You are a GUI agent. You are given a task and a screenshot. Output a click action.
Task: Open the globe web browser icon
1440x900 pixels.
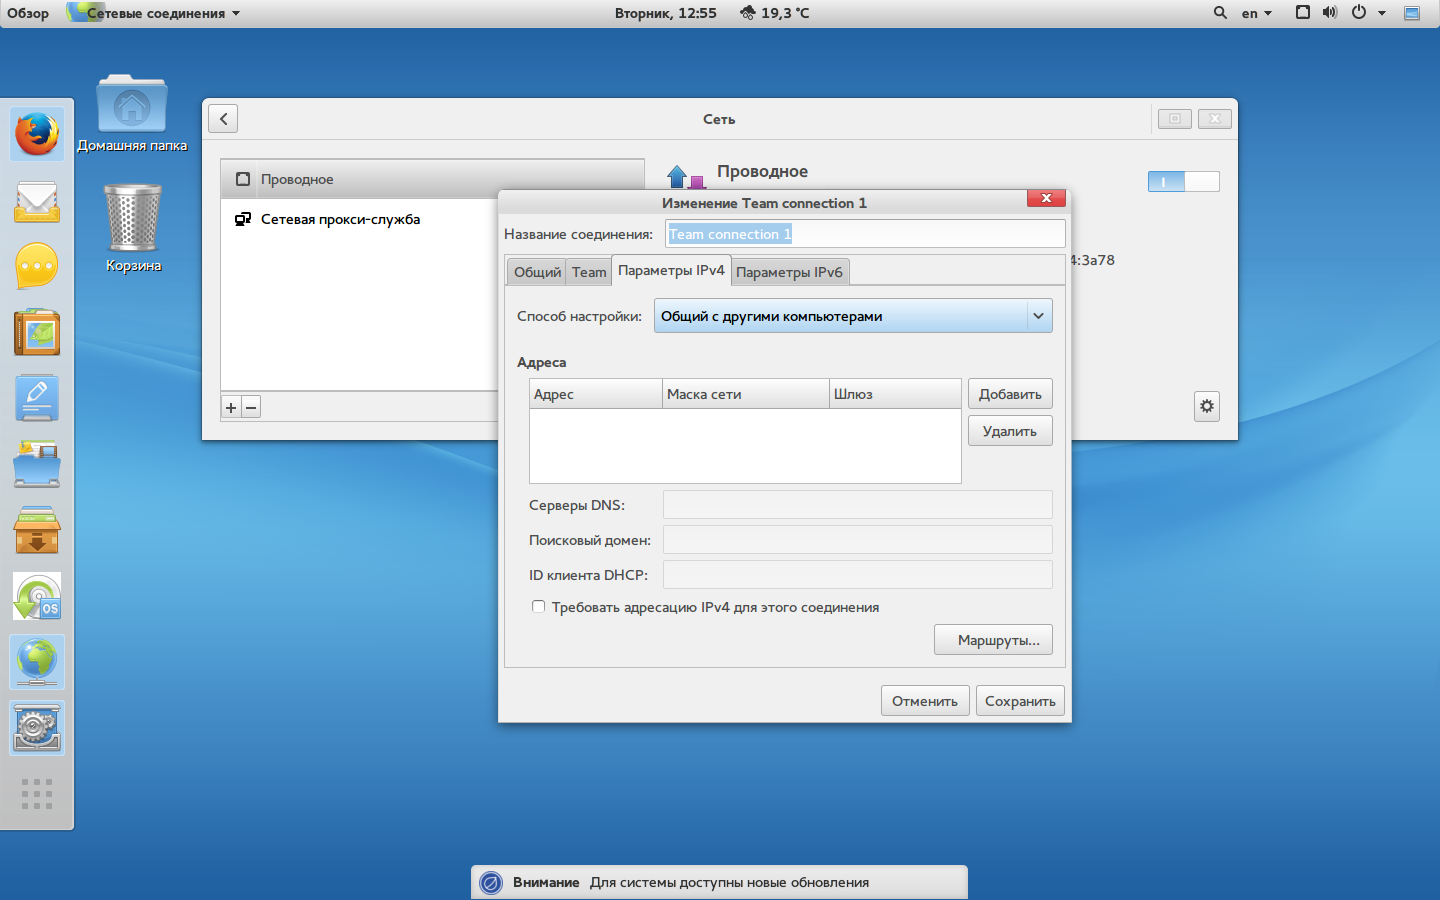coord(37,662)
